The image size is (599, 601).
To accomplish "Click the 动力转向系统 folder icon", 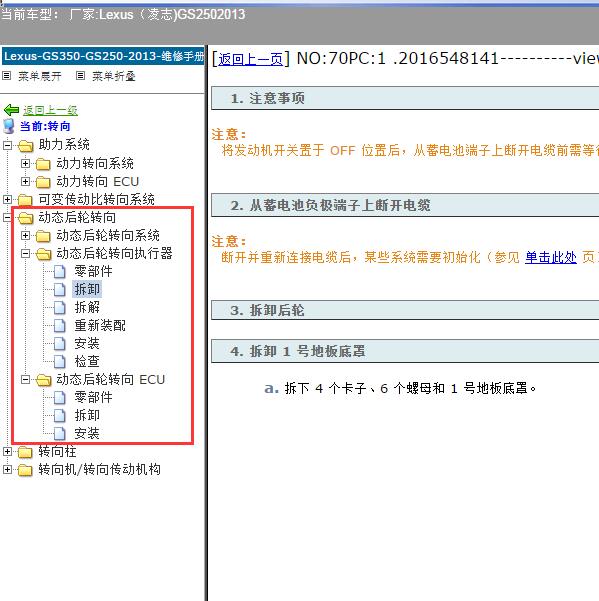I will click(x=43, y=164).
